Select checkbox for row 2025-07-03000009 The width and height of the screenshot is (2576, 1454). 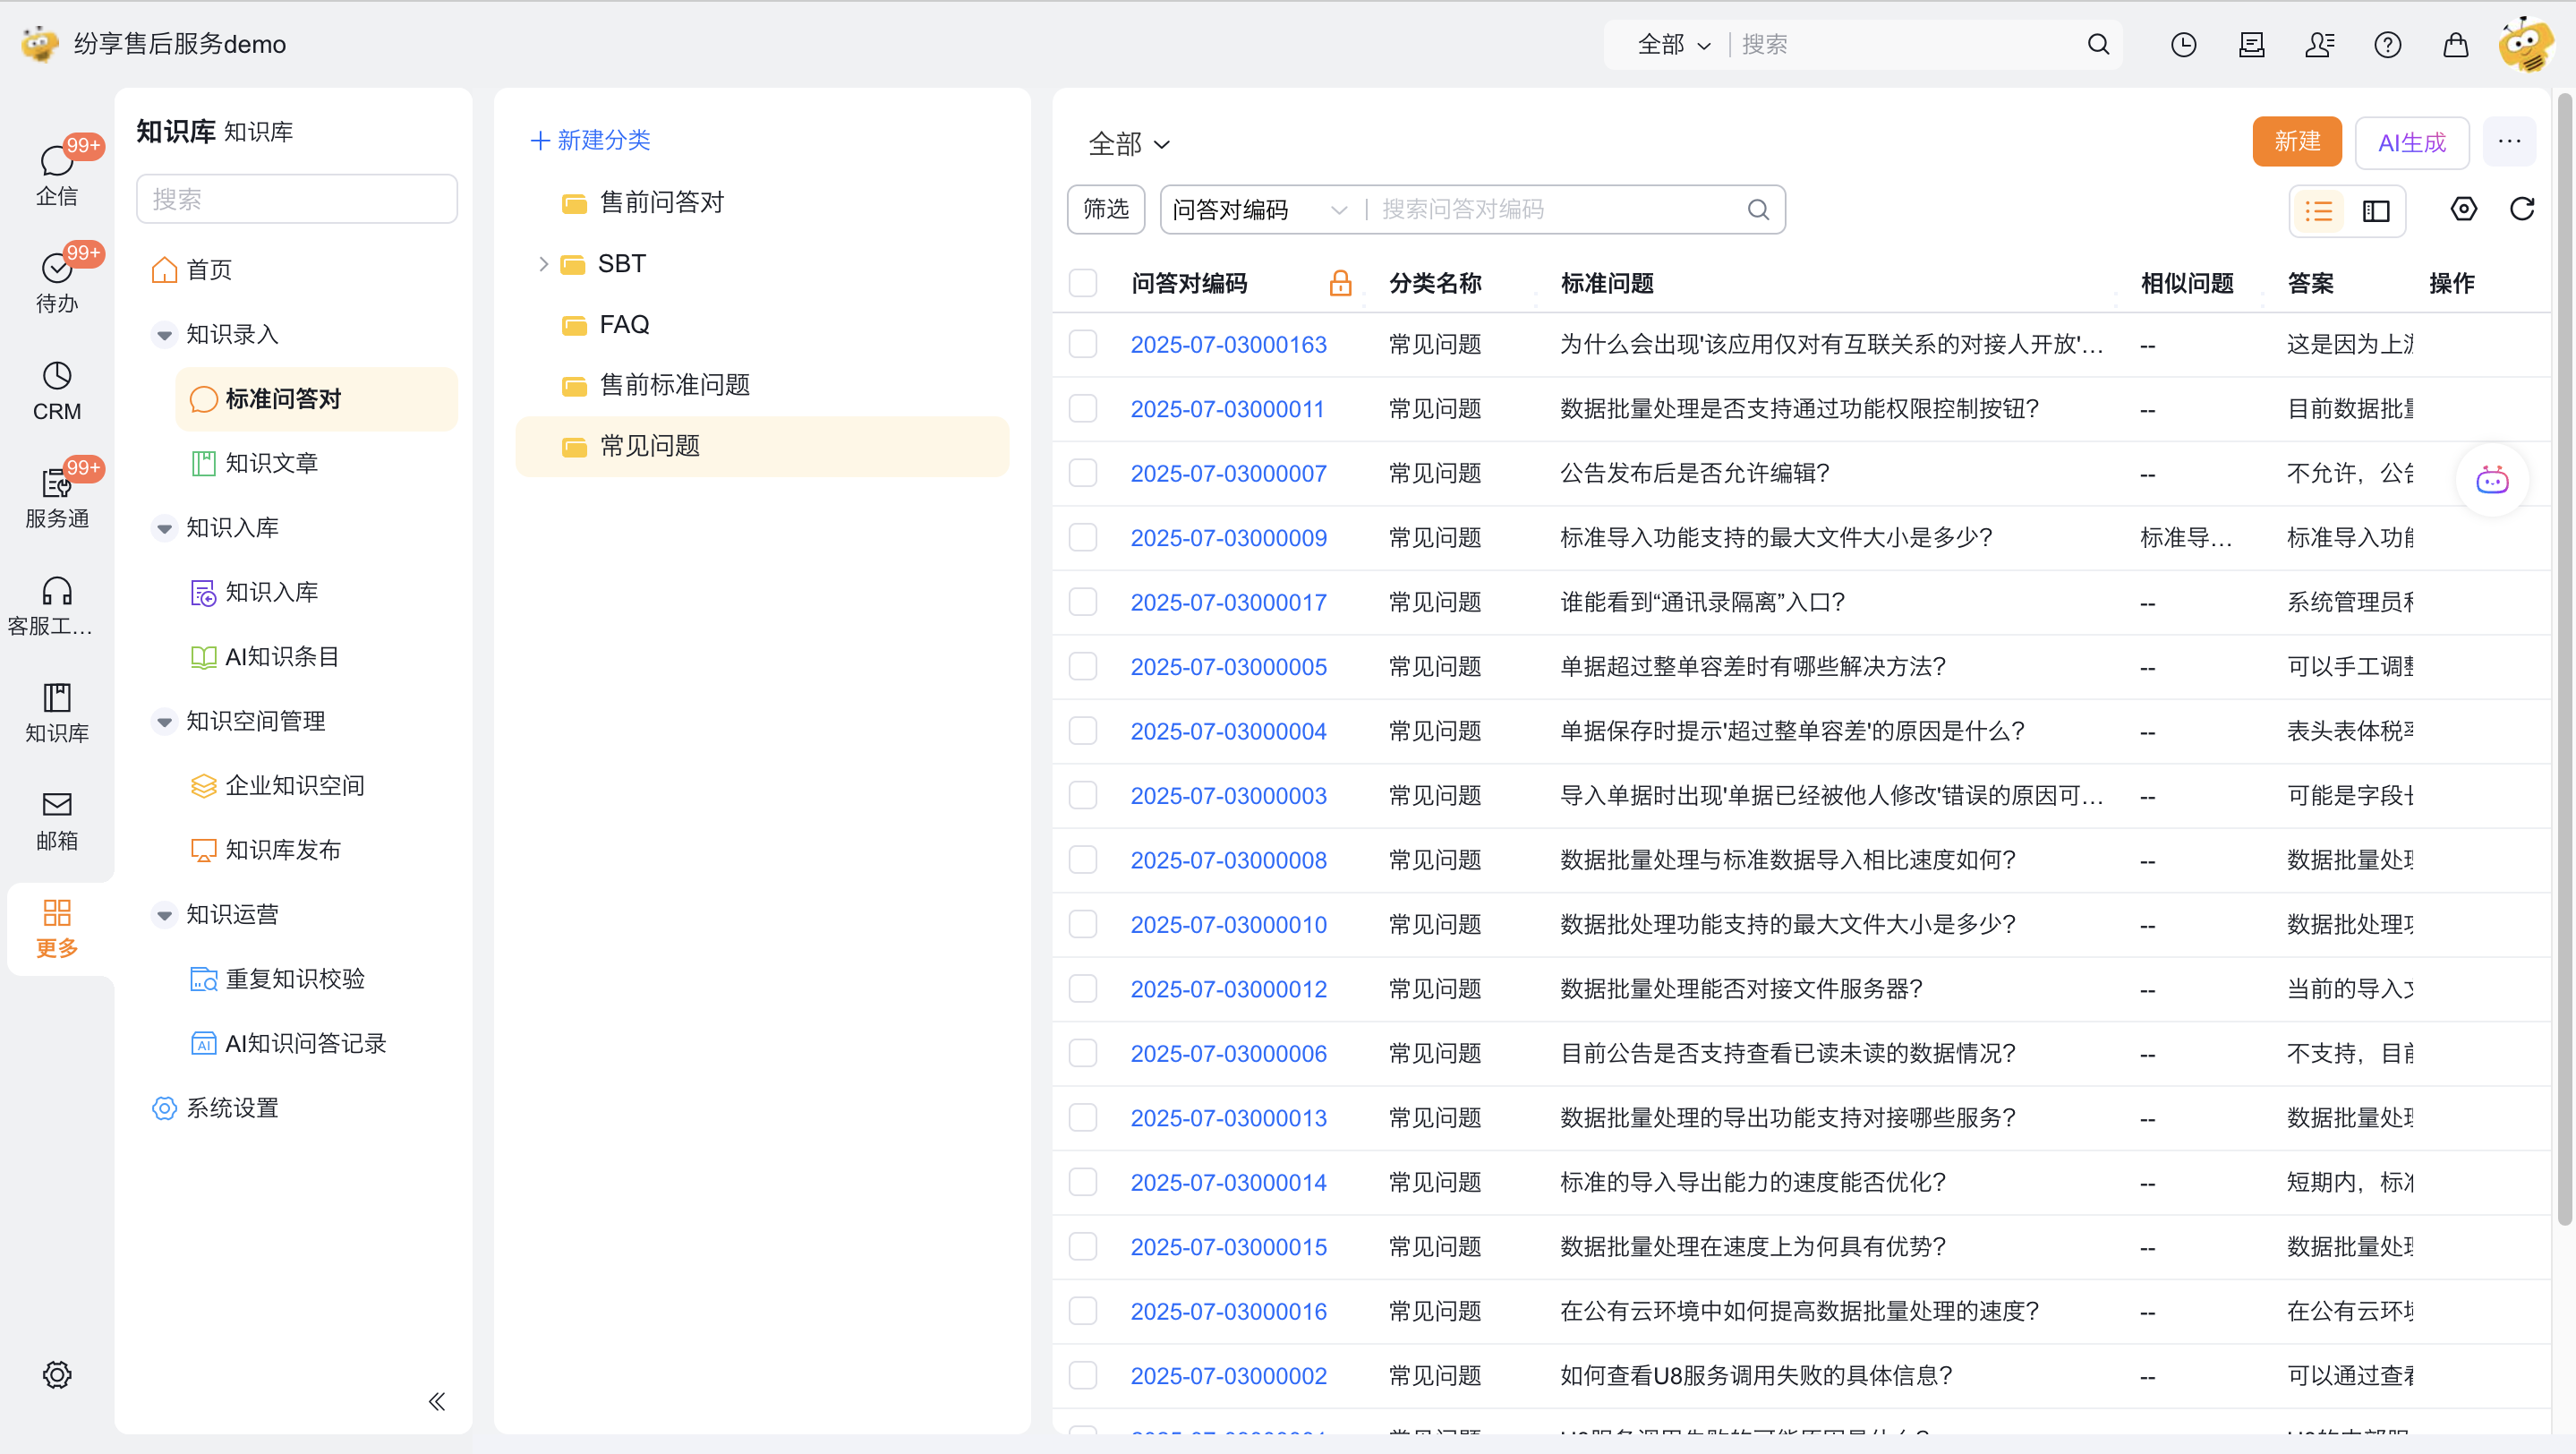pos(1083,538)
